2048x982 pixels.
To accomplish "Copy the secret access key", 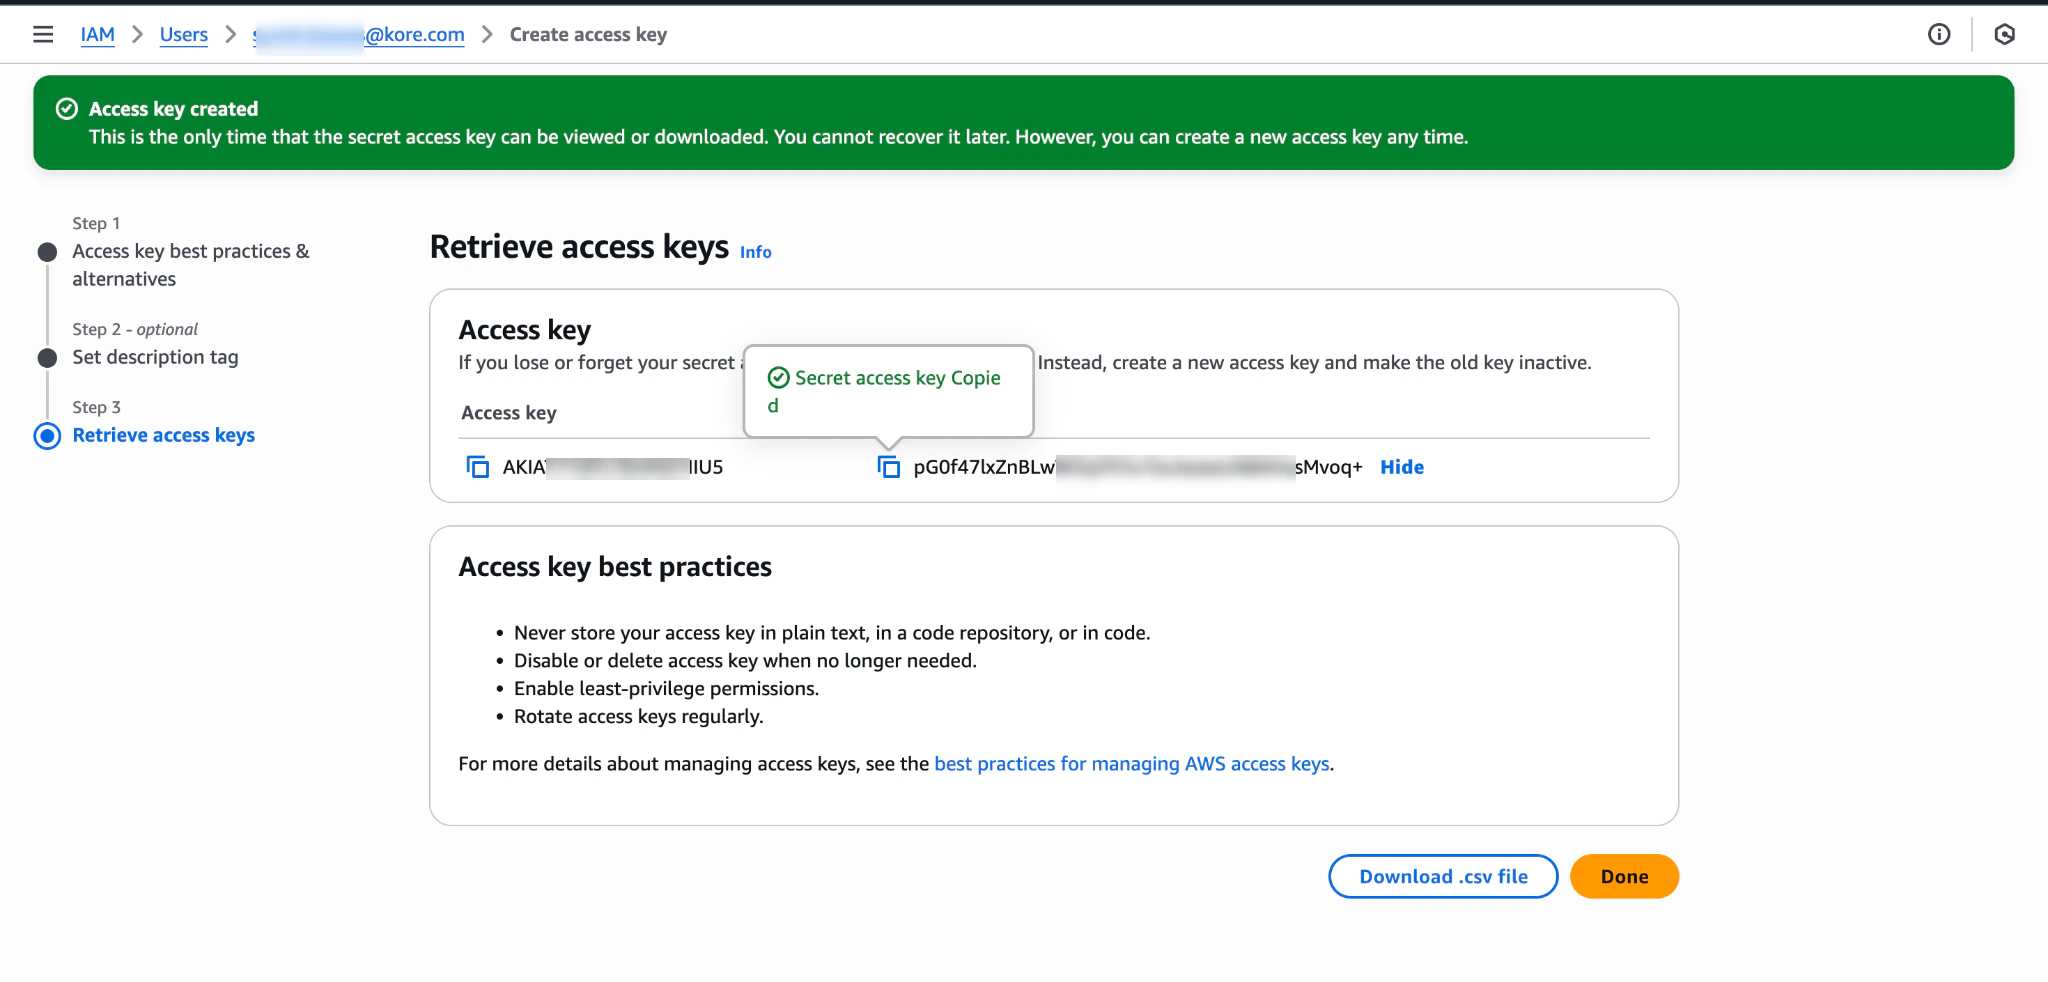I will 889,467.
